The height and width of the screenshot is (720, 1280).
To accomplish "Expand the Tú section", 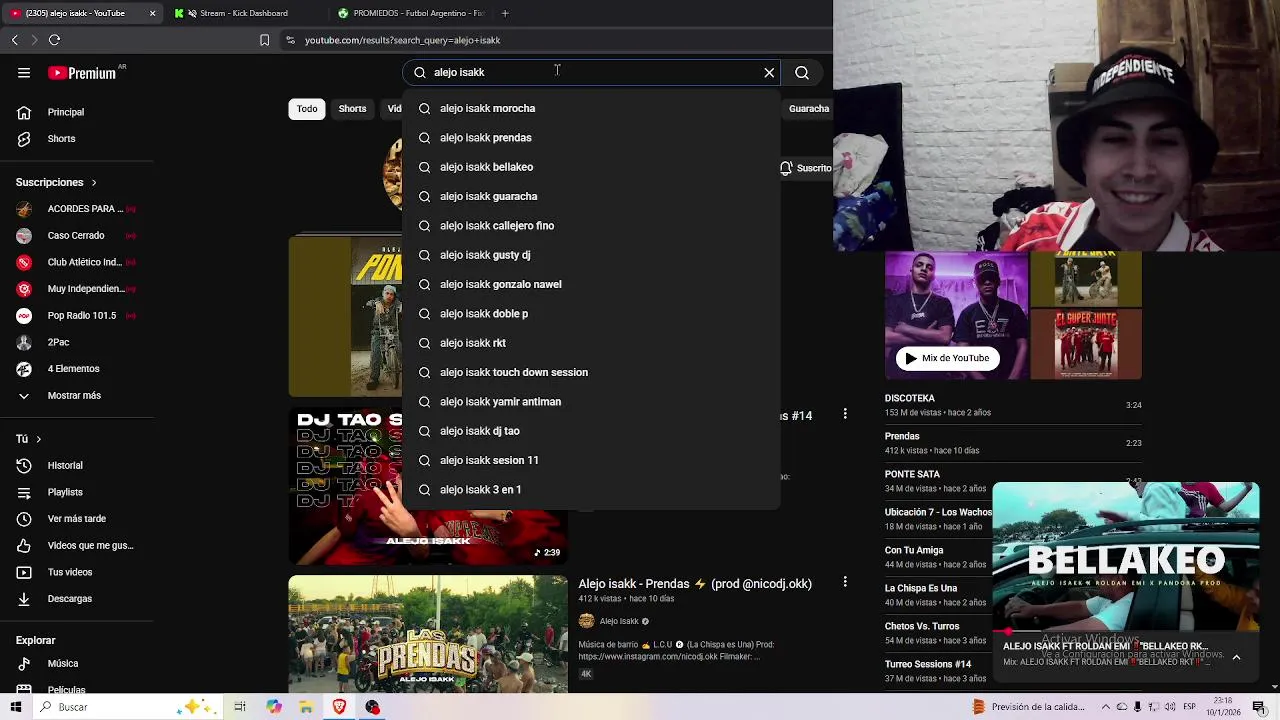I will click(x=28, y=439).
